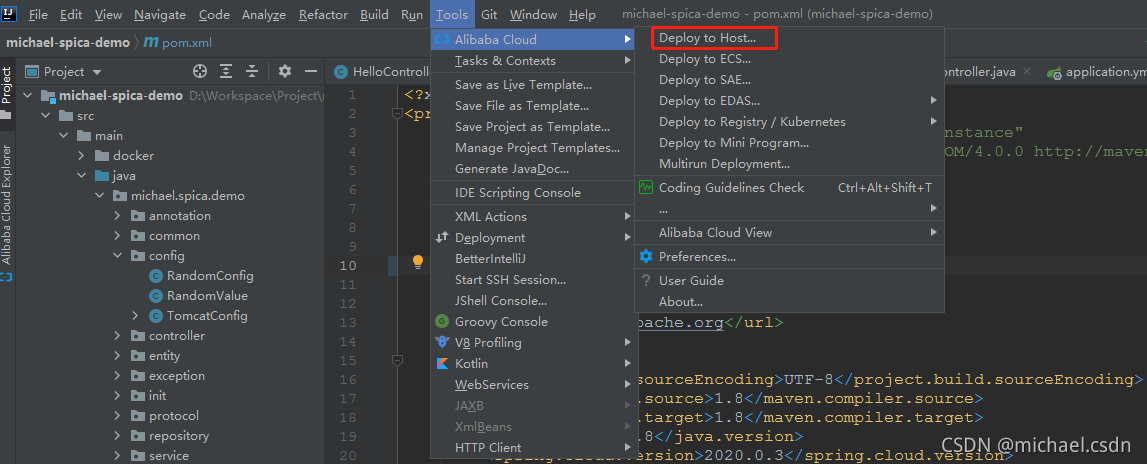
Task: Open Alibaba Cloud Preferences
Action: coord(789,257)
